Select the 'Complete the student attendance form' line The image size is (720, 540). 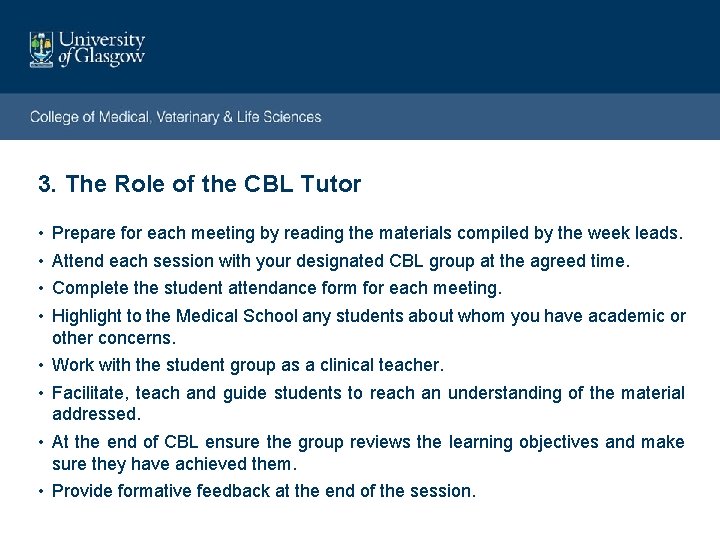tap(277, 288)
